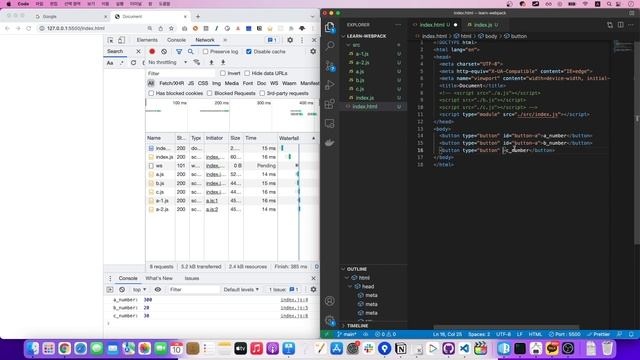Toggle the console sidebar panel icon

[x=110, y=289]
